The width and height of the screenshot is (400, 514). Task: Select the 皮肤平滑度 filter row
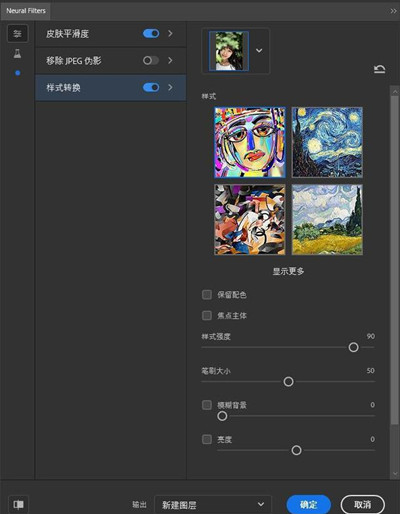110,34
